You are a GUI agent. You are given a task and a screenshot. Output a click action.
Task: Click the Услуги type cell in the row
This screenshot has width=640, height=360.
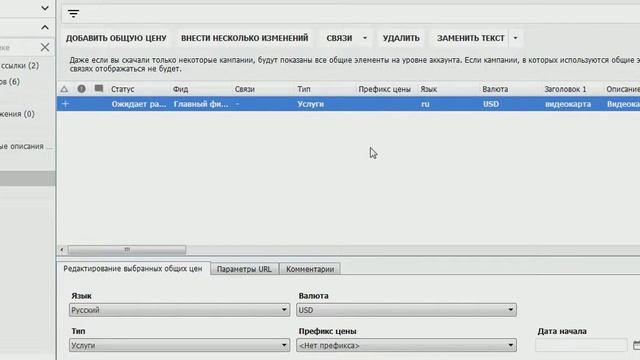(311, 104)
